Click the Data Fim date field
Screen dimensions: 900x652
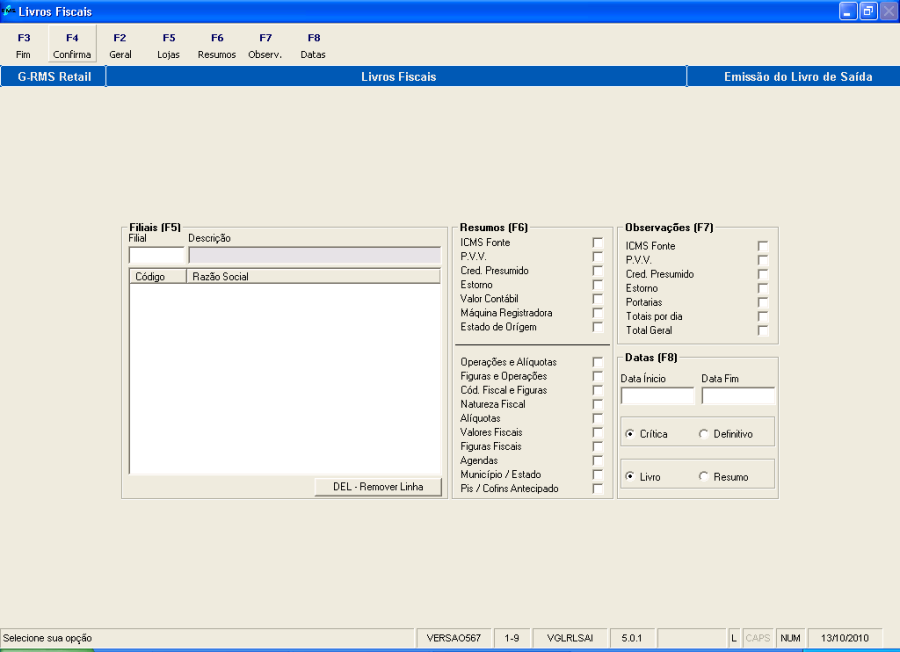(738, 396)
